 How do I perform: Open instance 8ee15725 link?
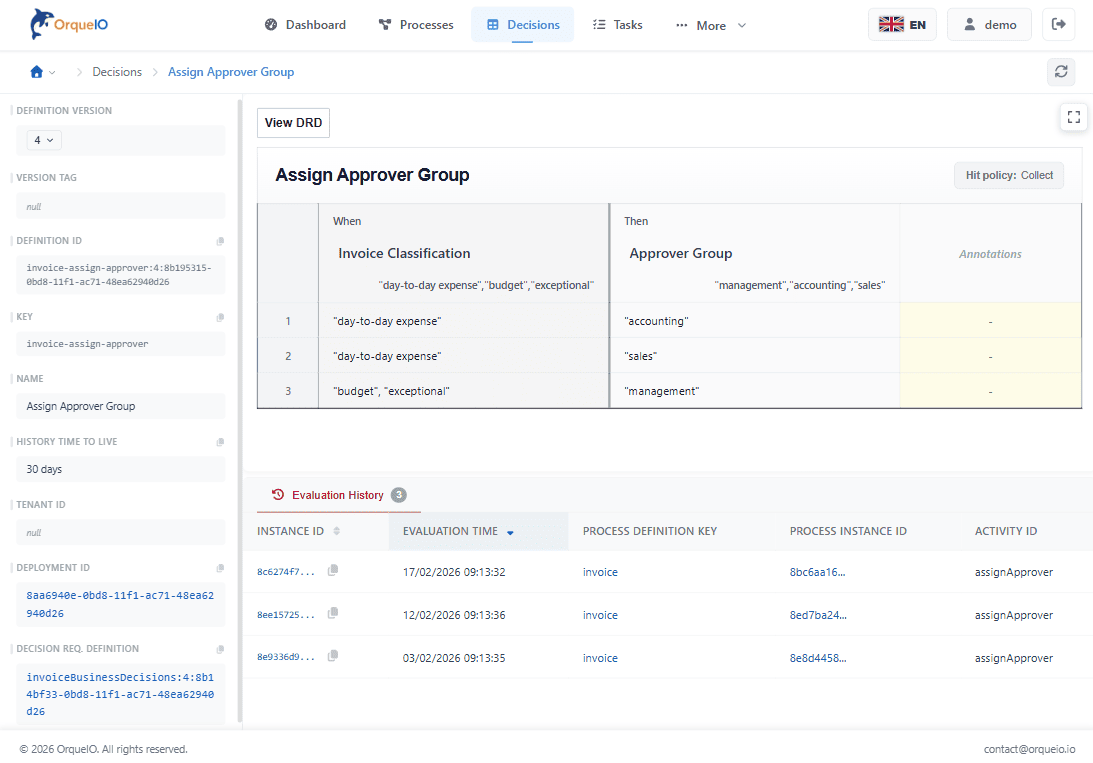(286, 615)
